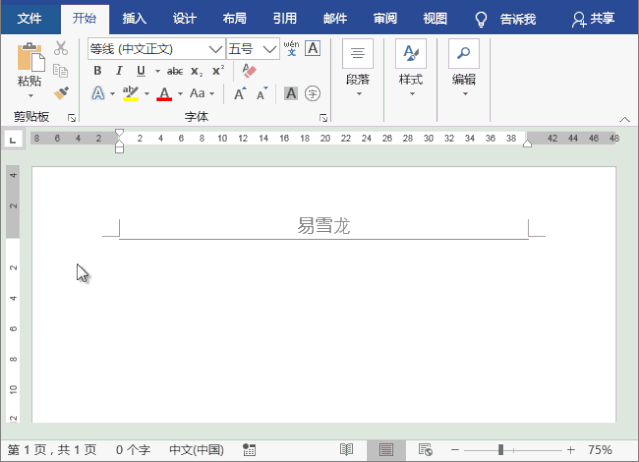Select the Format Painter brush
The image size is (639, 462).
pos(61,93)
